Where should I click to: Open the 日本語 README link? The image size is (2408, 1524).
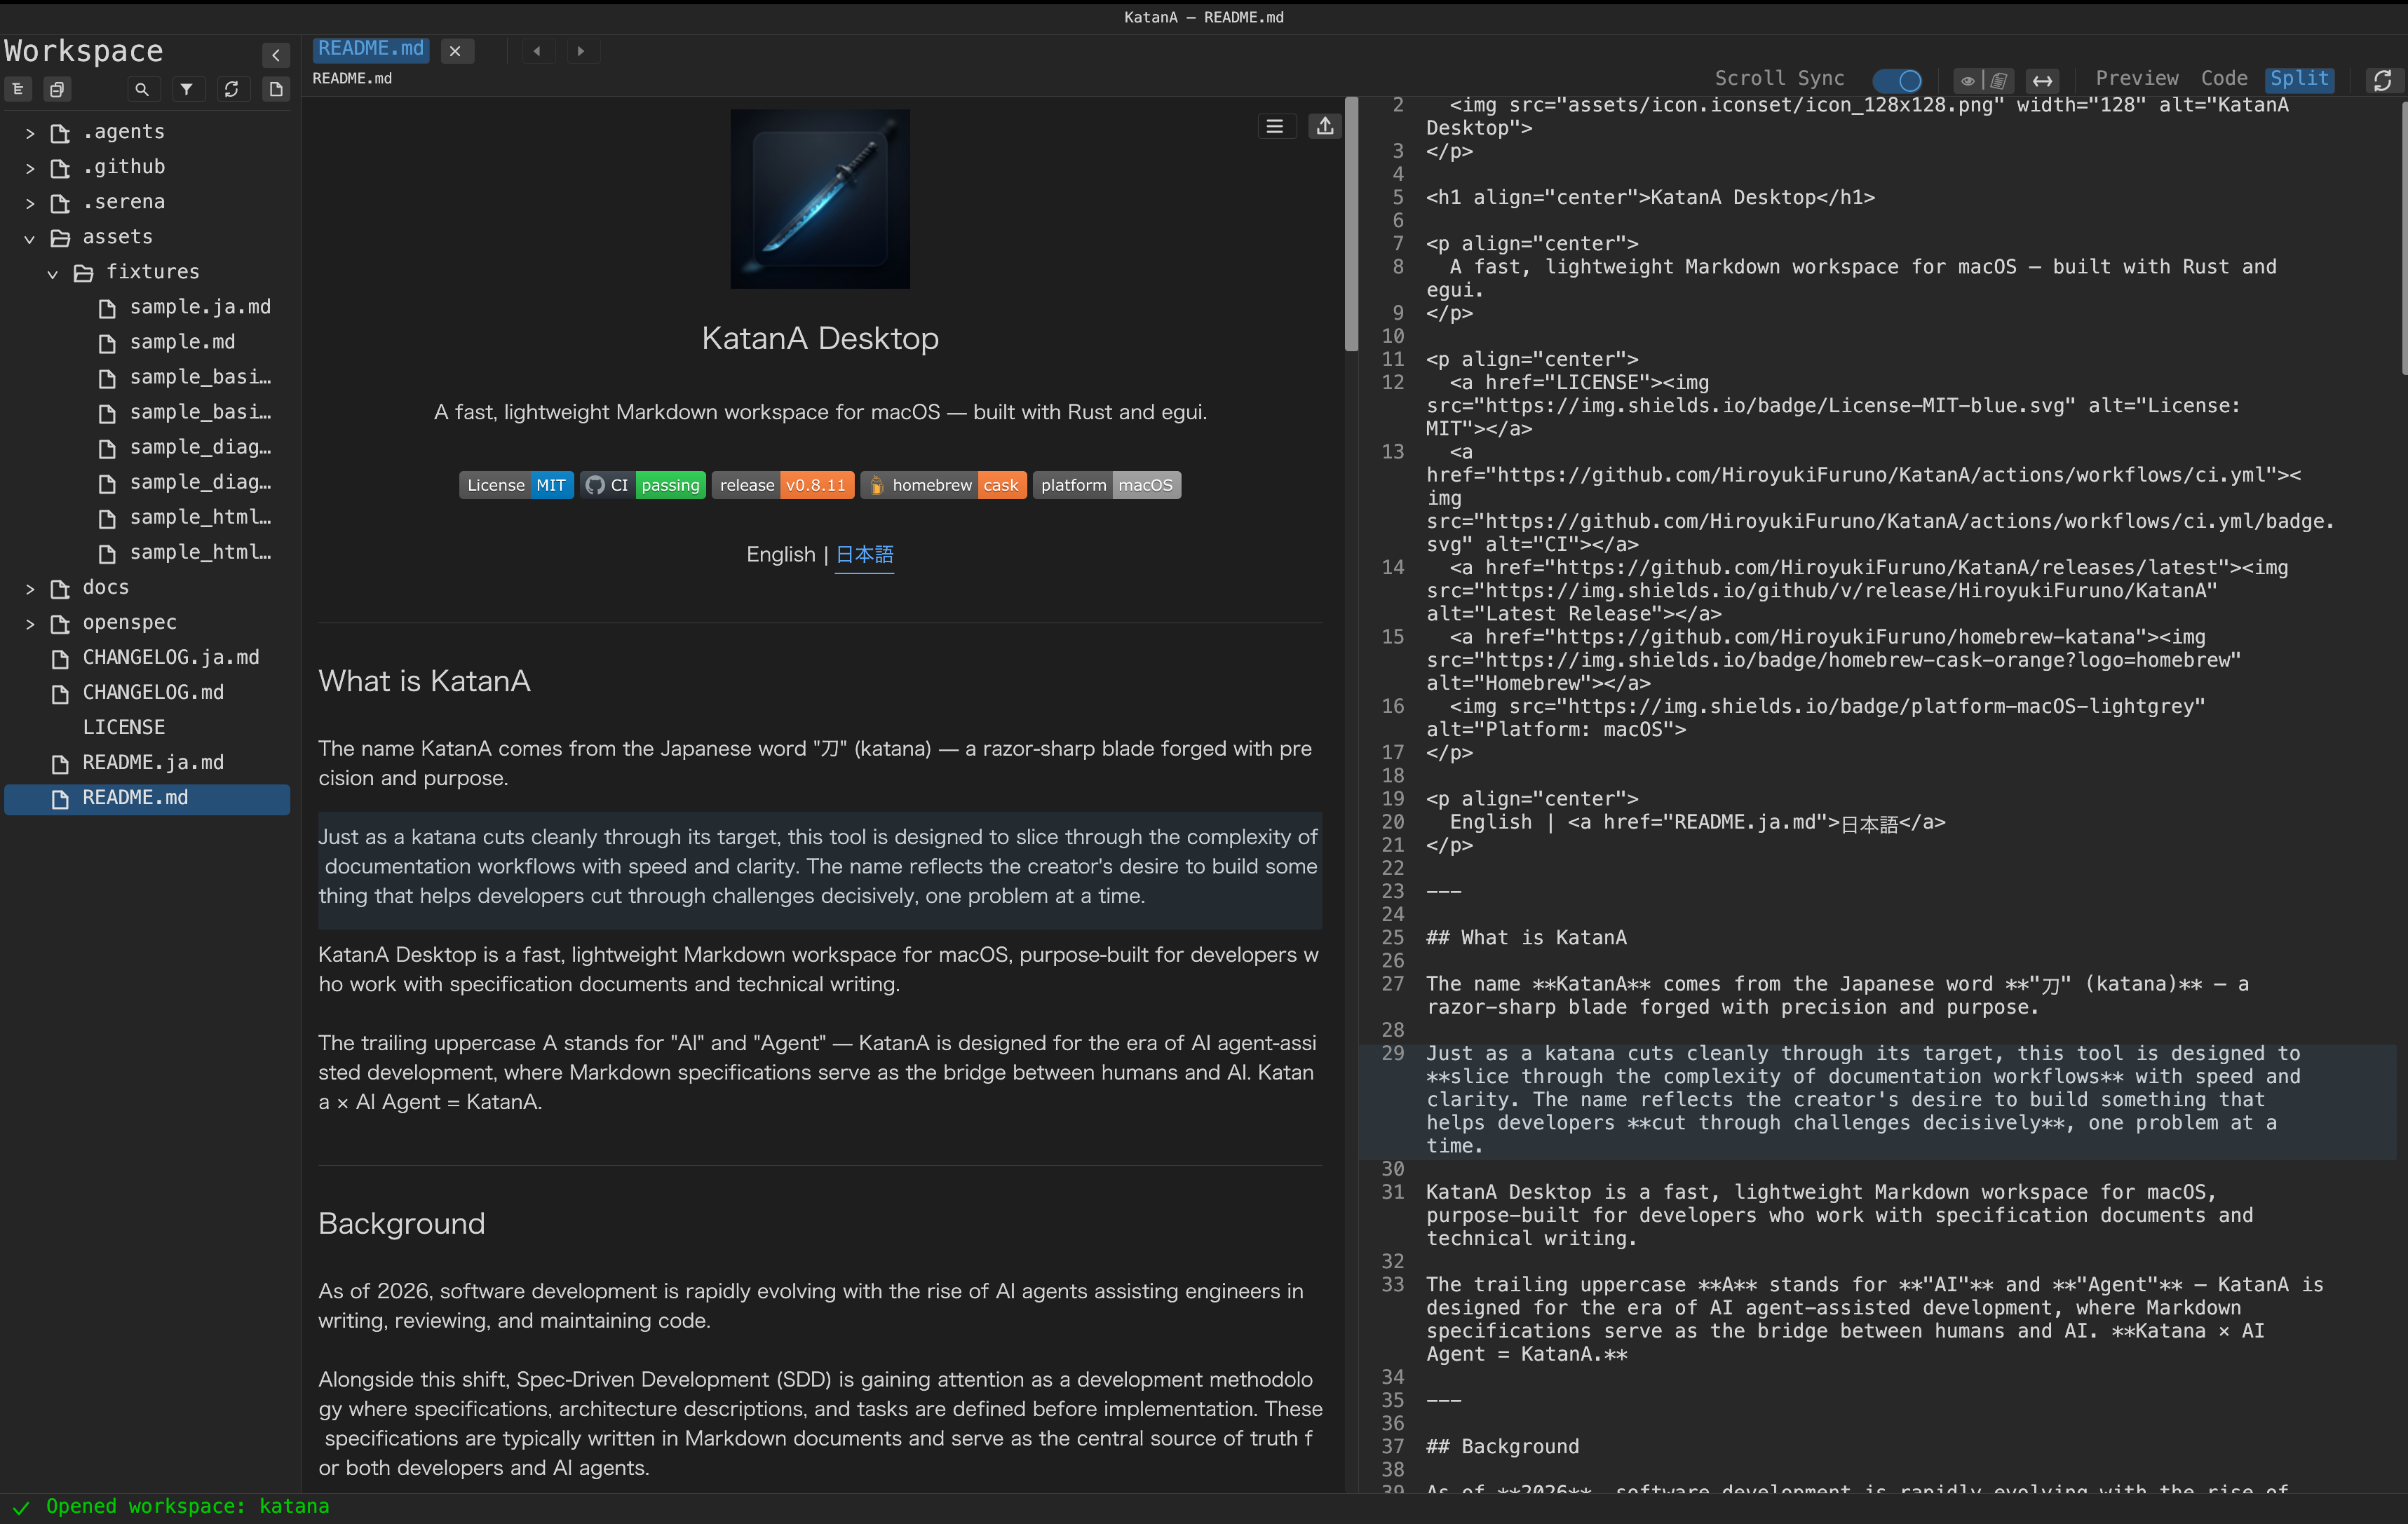point(863,555)
